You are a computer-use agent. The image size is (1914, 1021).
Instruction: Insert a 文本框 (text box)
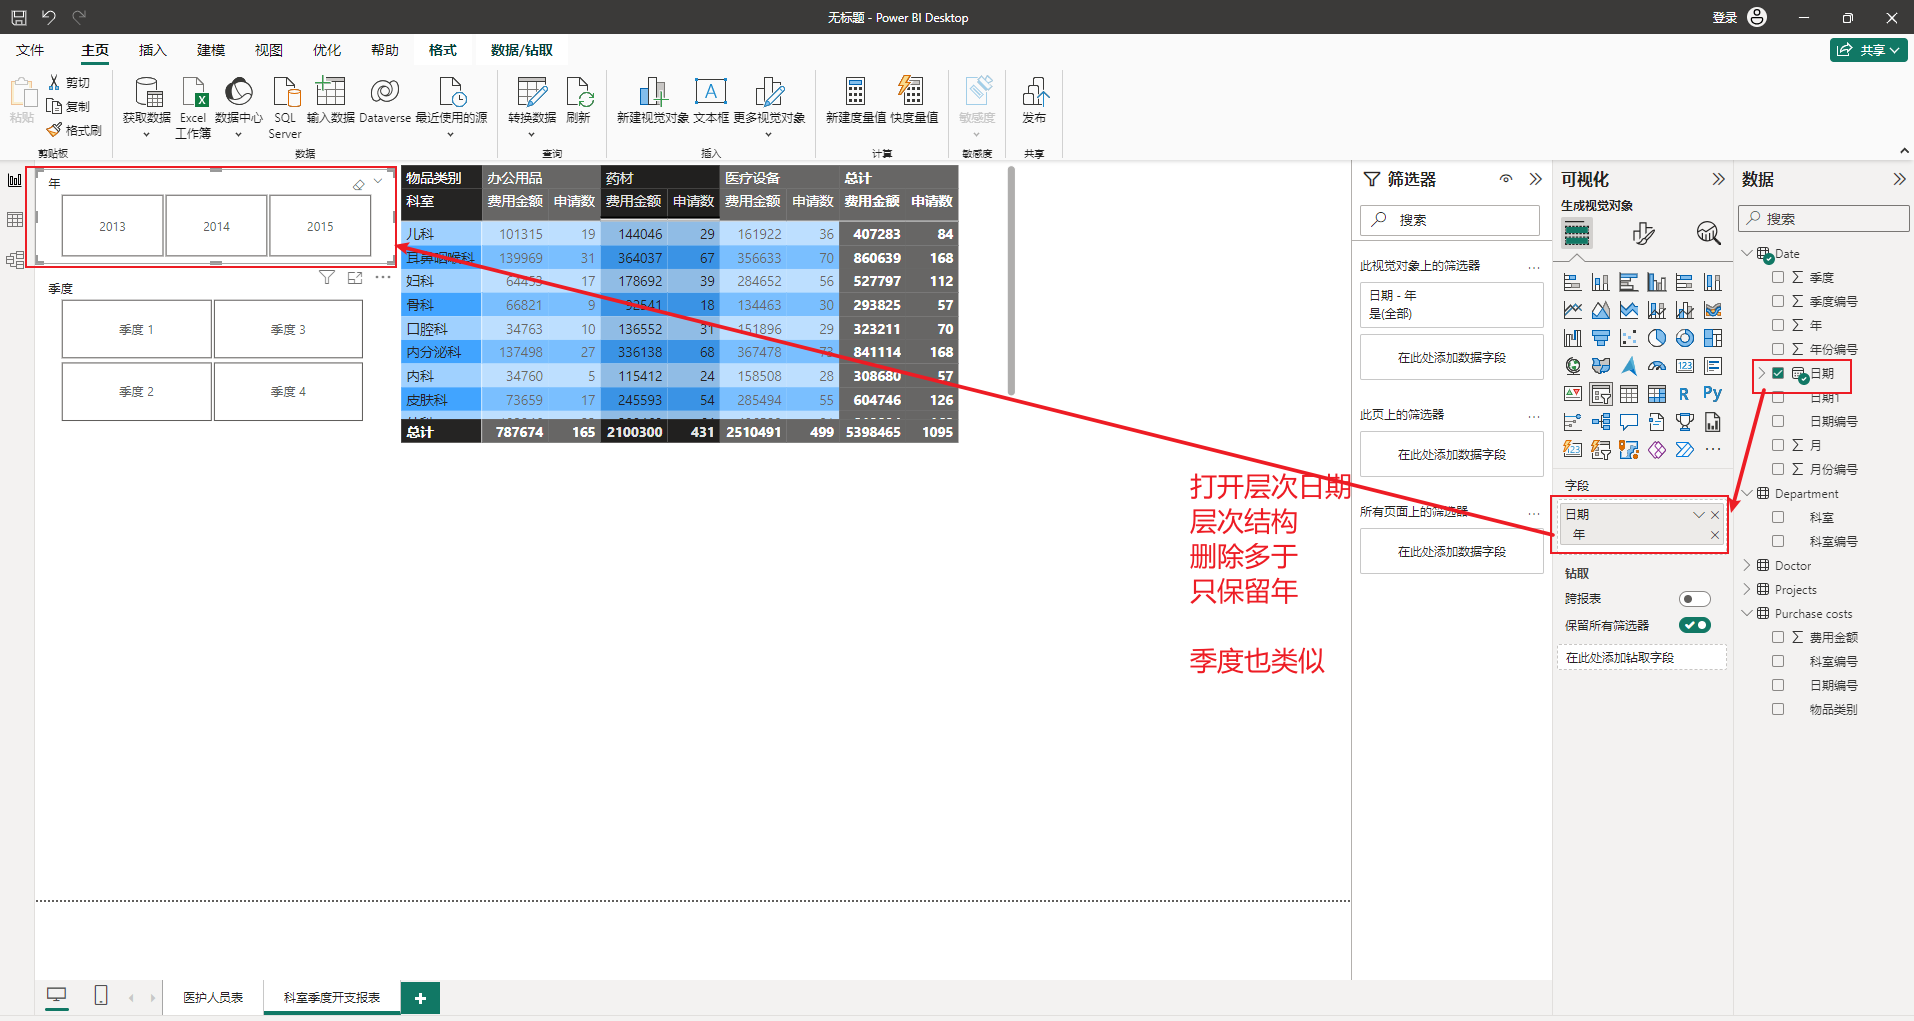[x=711, y=100]
